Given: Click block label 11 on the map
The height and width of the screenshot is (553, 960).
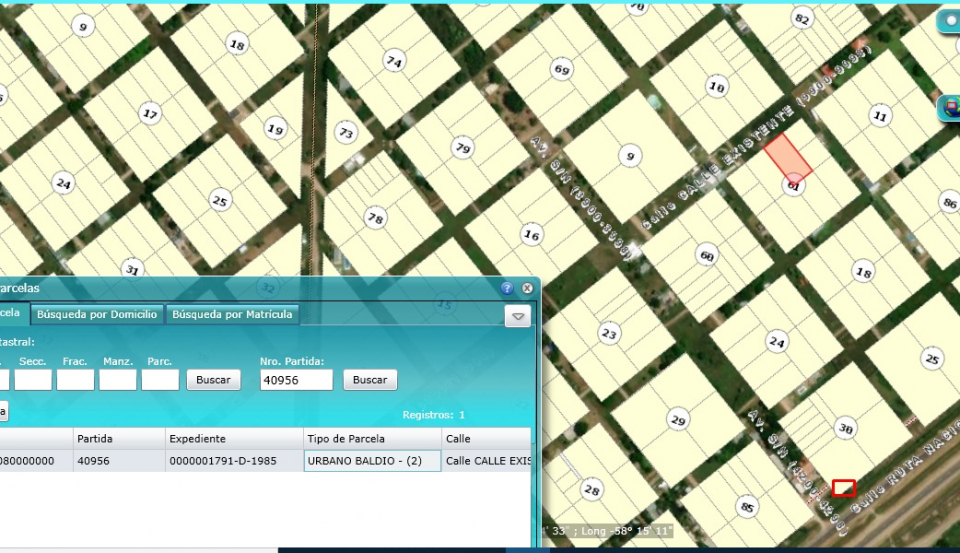Looking at the screenshot, I should coord(880,116).
